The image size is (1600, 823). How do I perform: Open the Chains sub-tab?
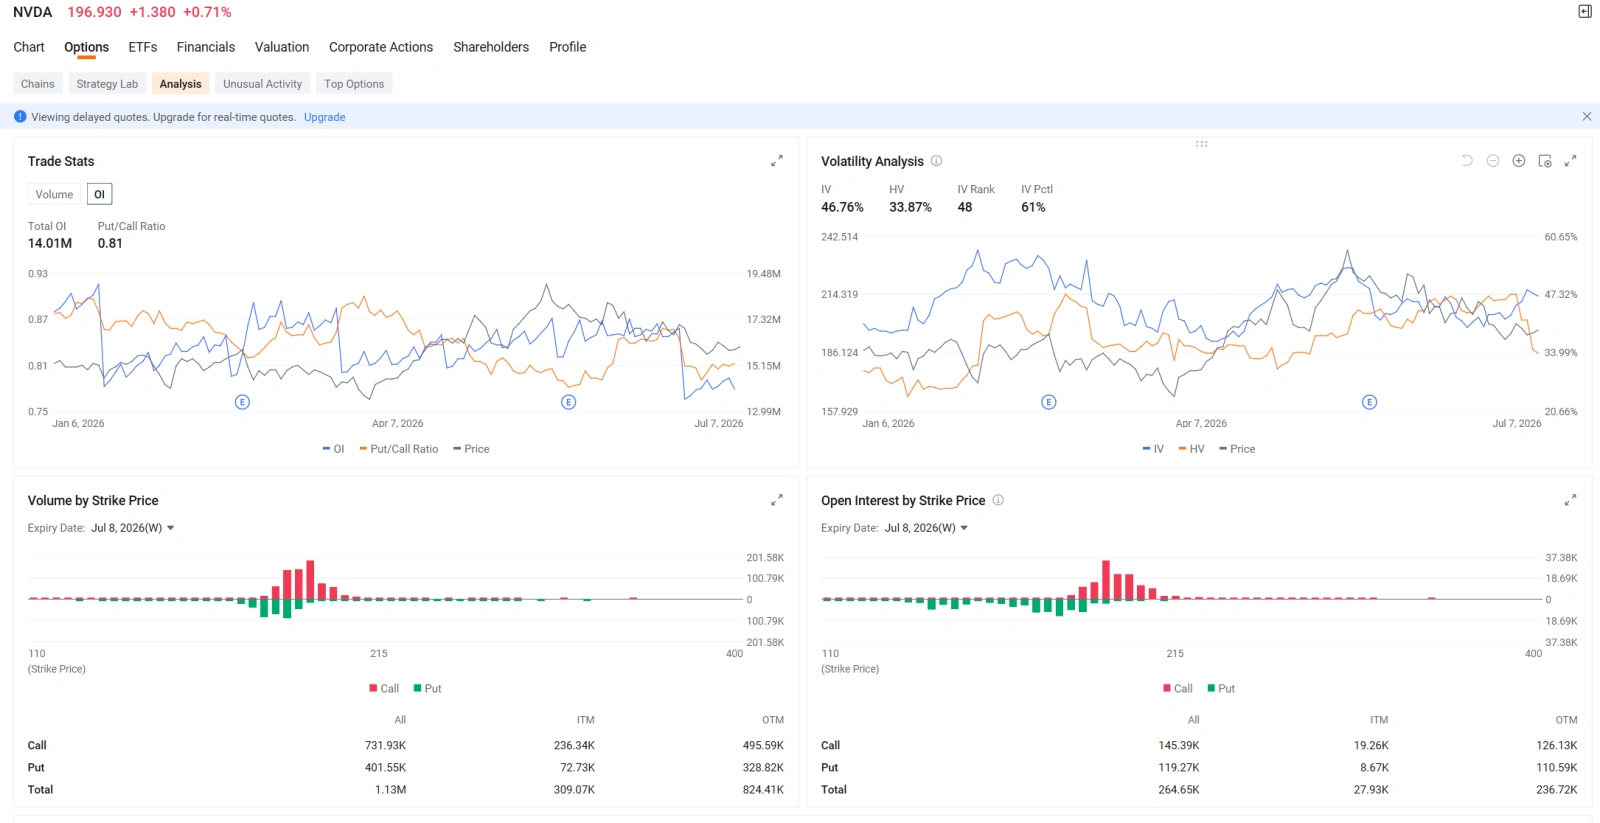click(x=38, y=84)
